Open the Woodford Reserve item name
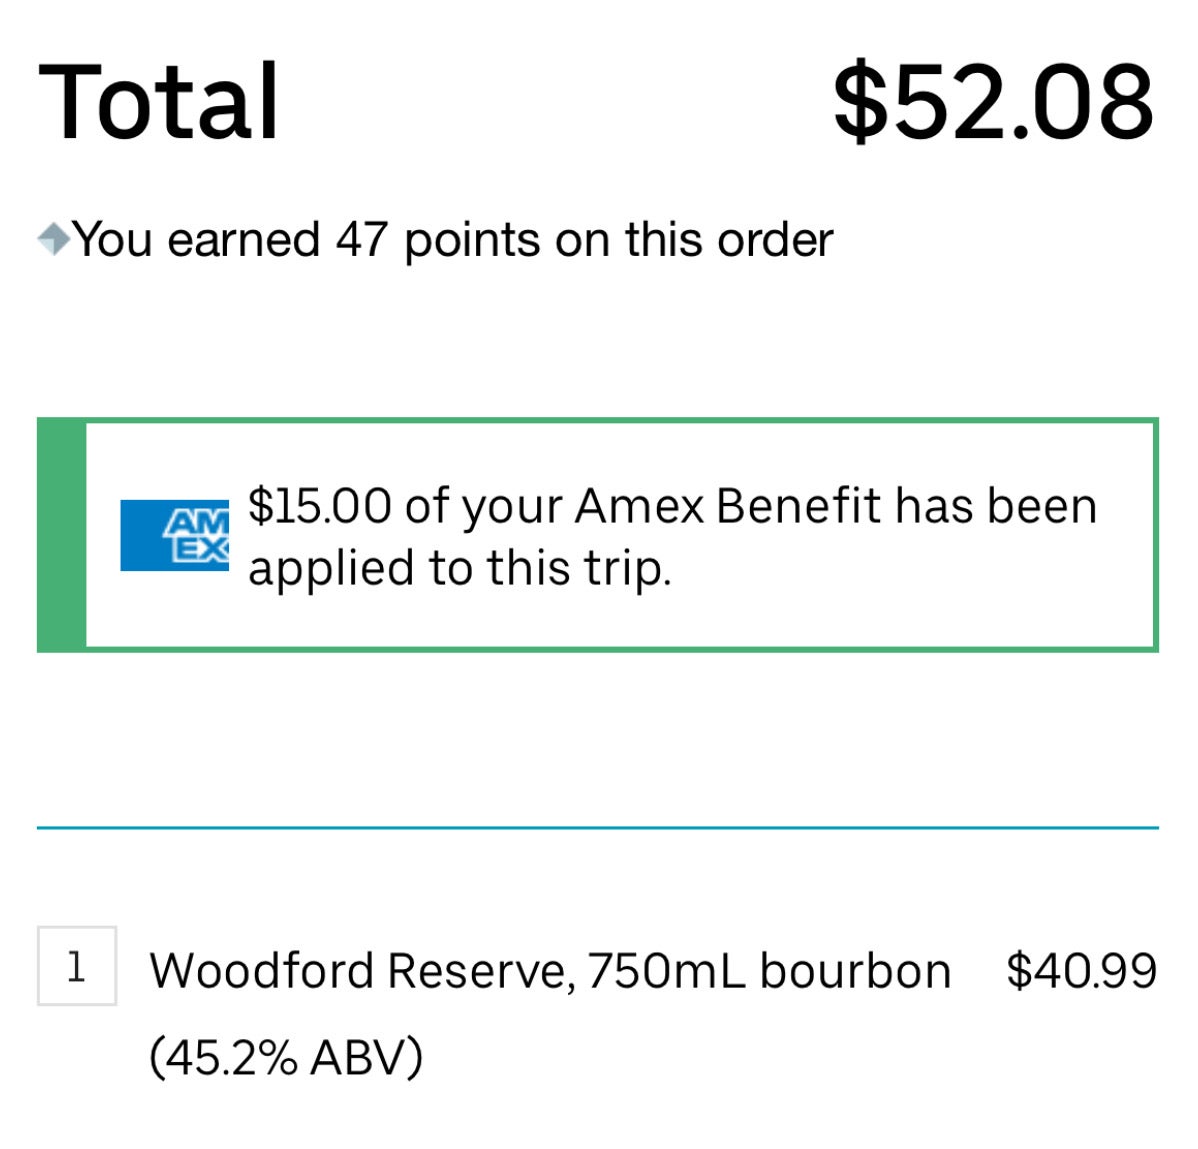 point(358,971)
